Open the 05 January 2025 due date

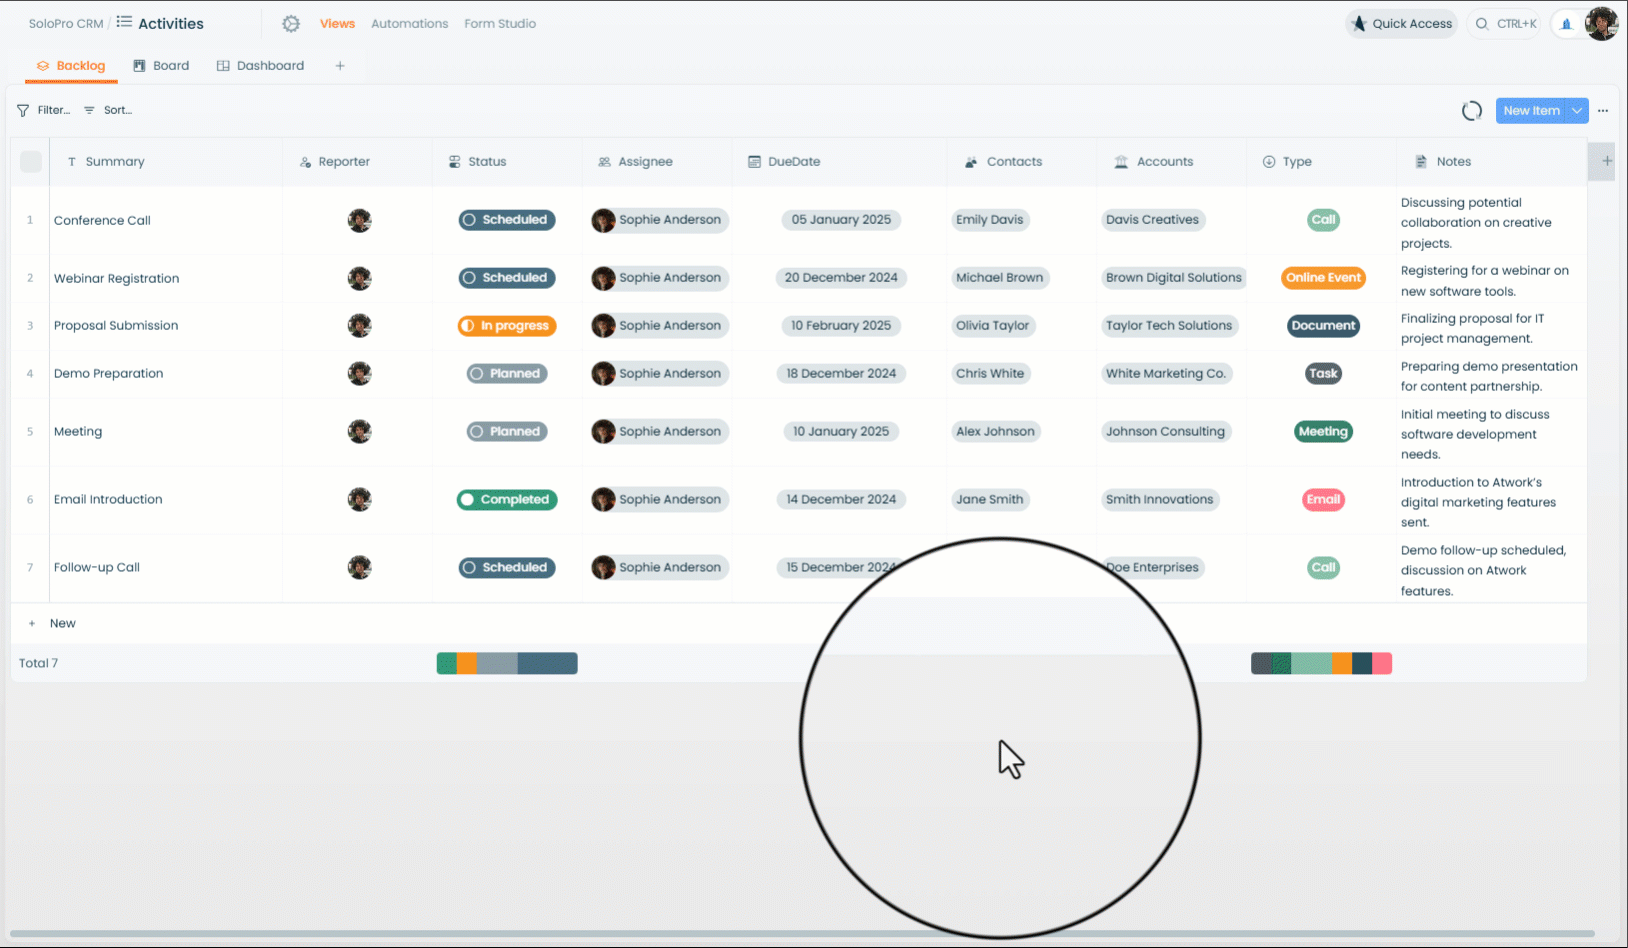841,220
